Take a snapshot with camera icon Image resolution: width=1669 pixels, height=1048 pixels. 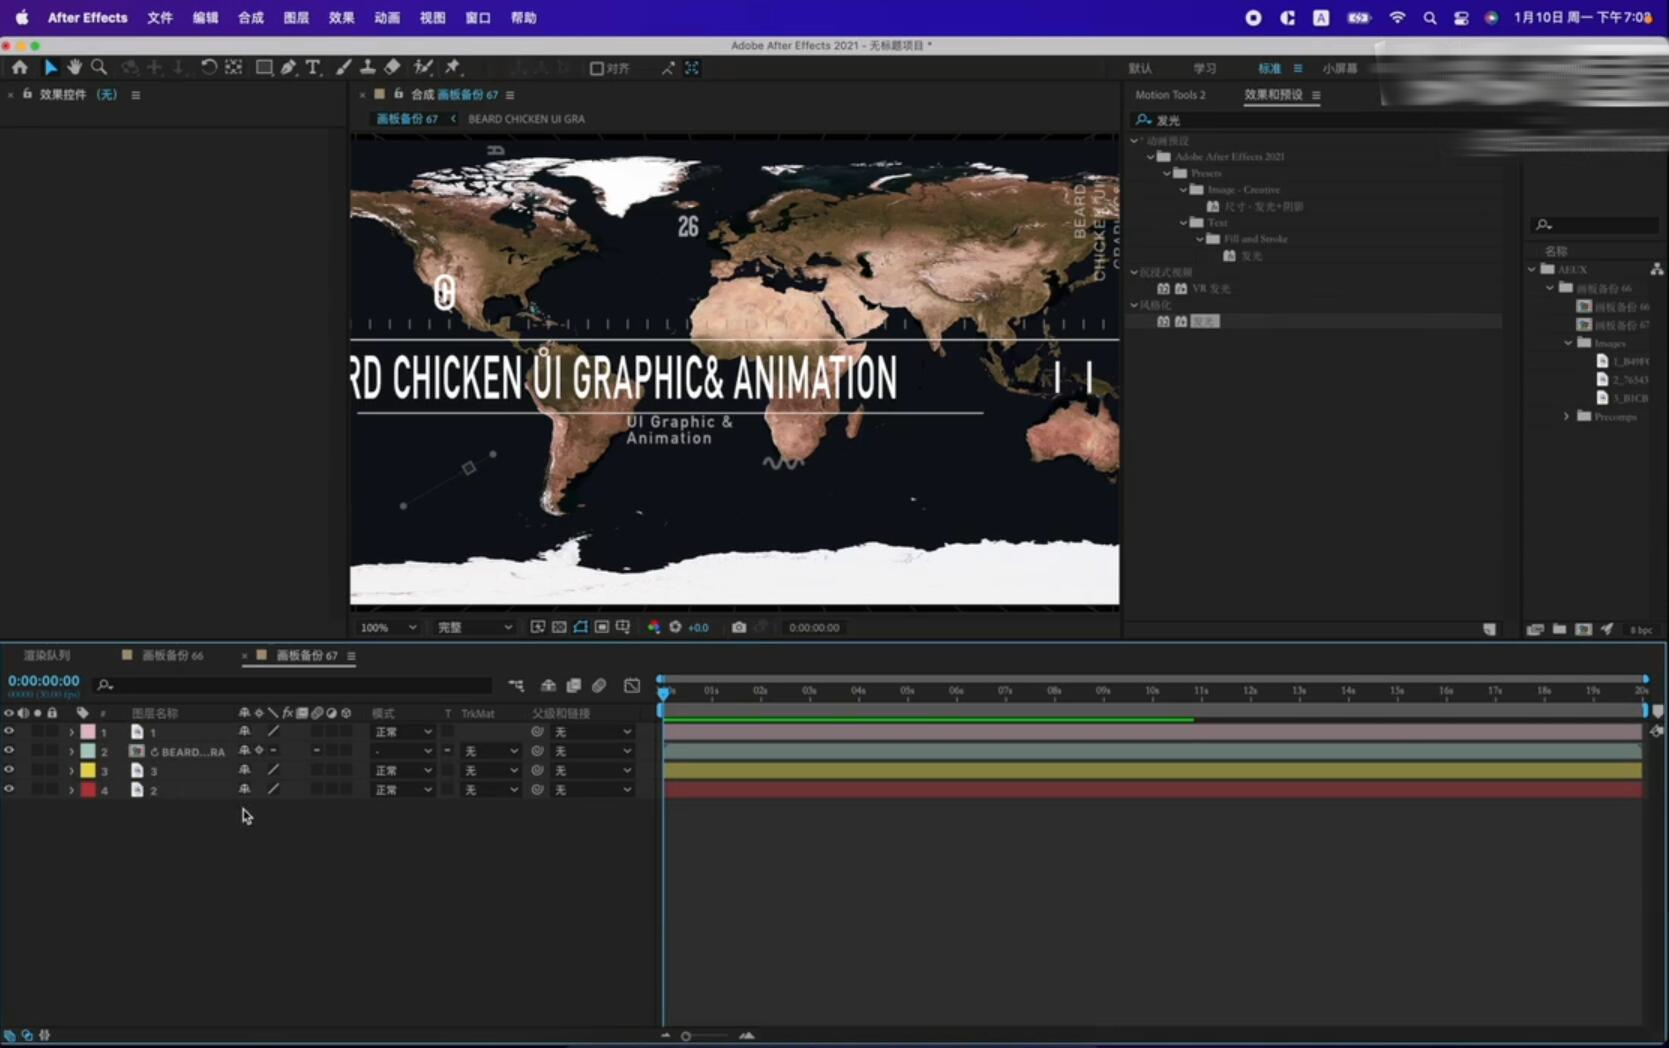coord(739,627)
